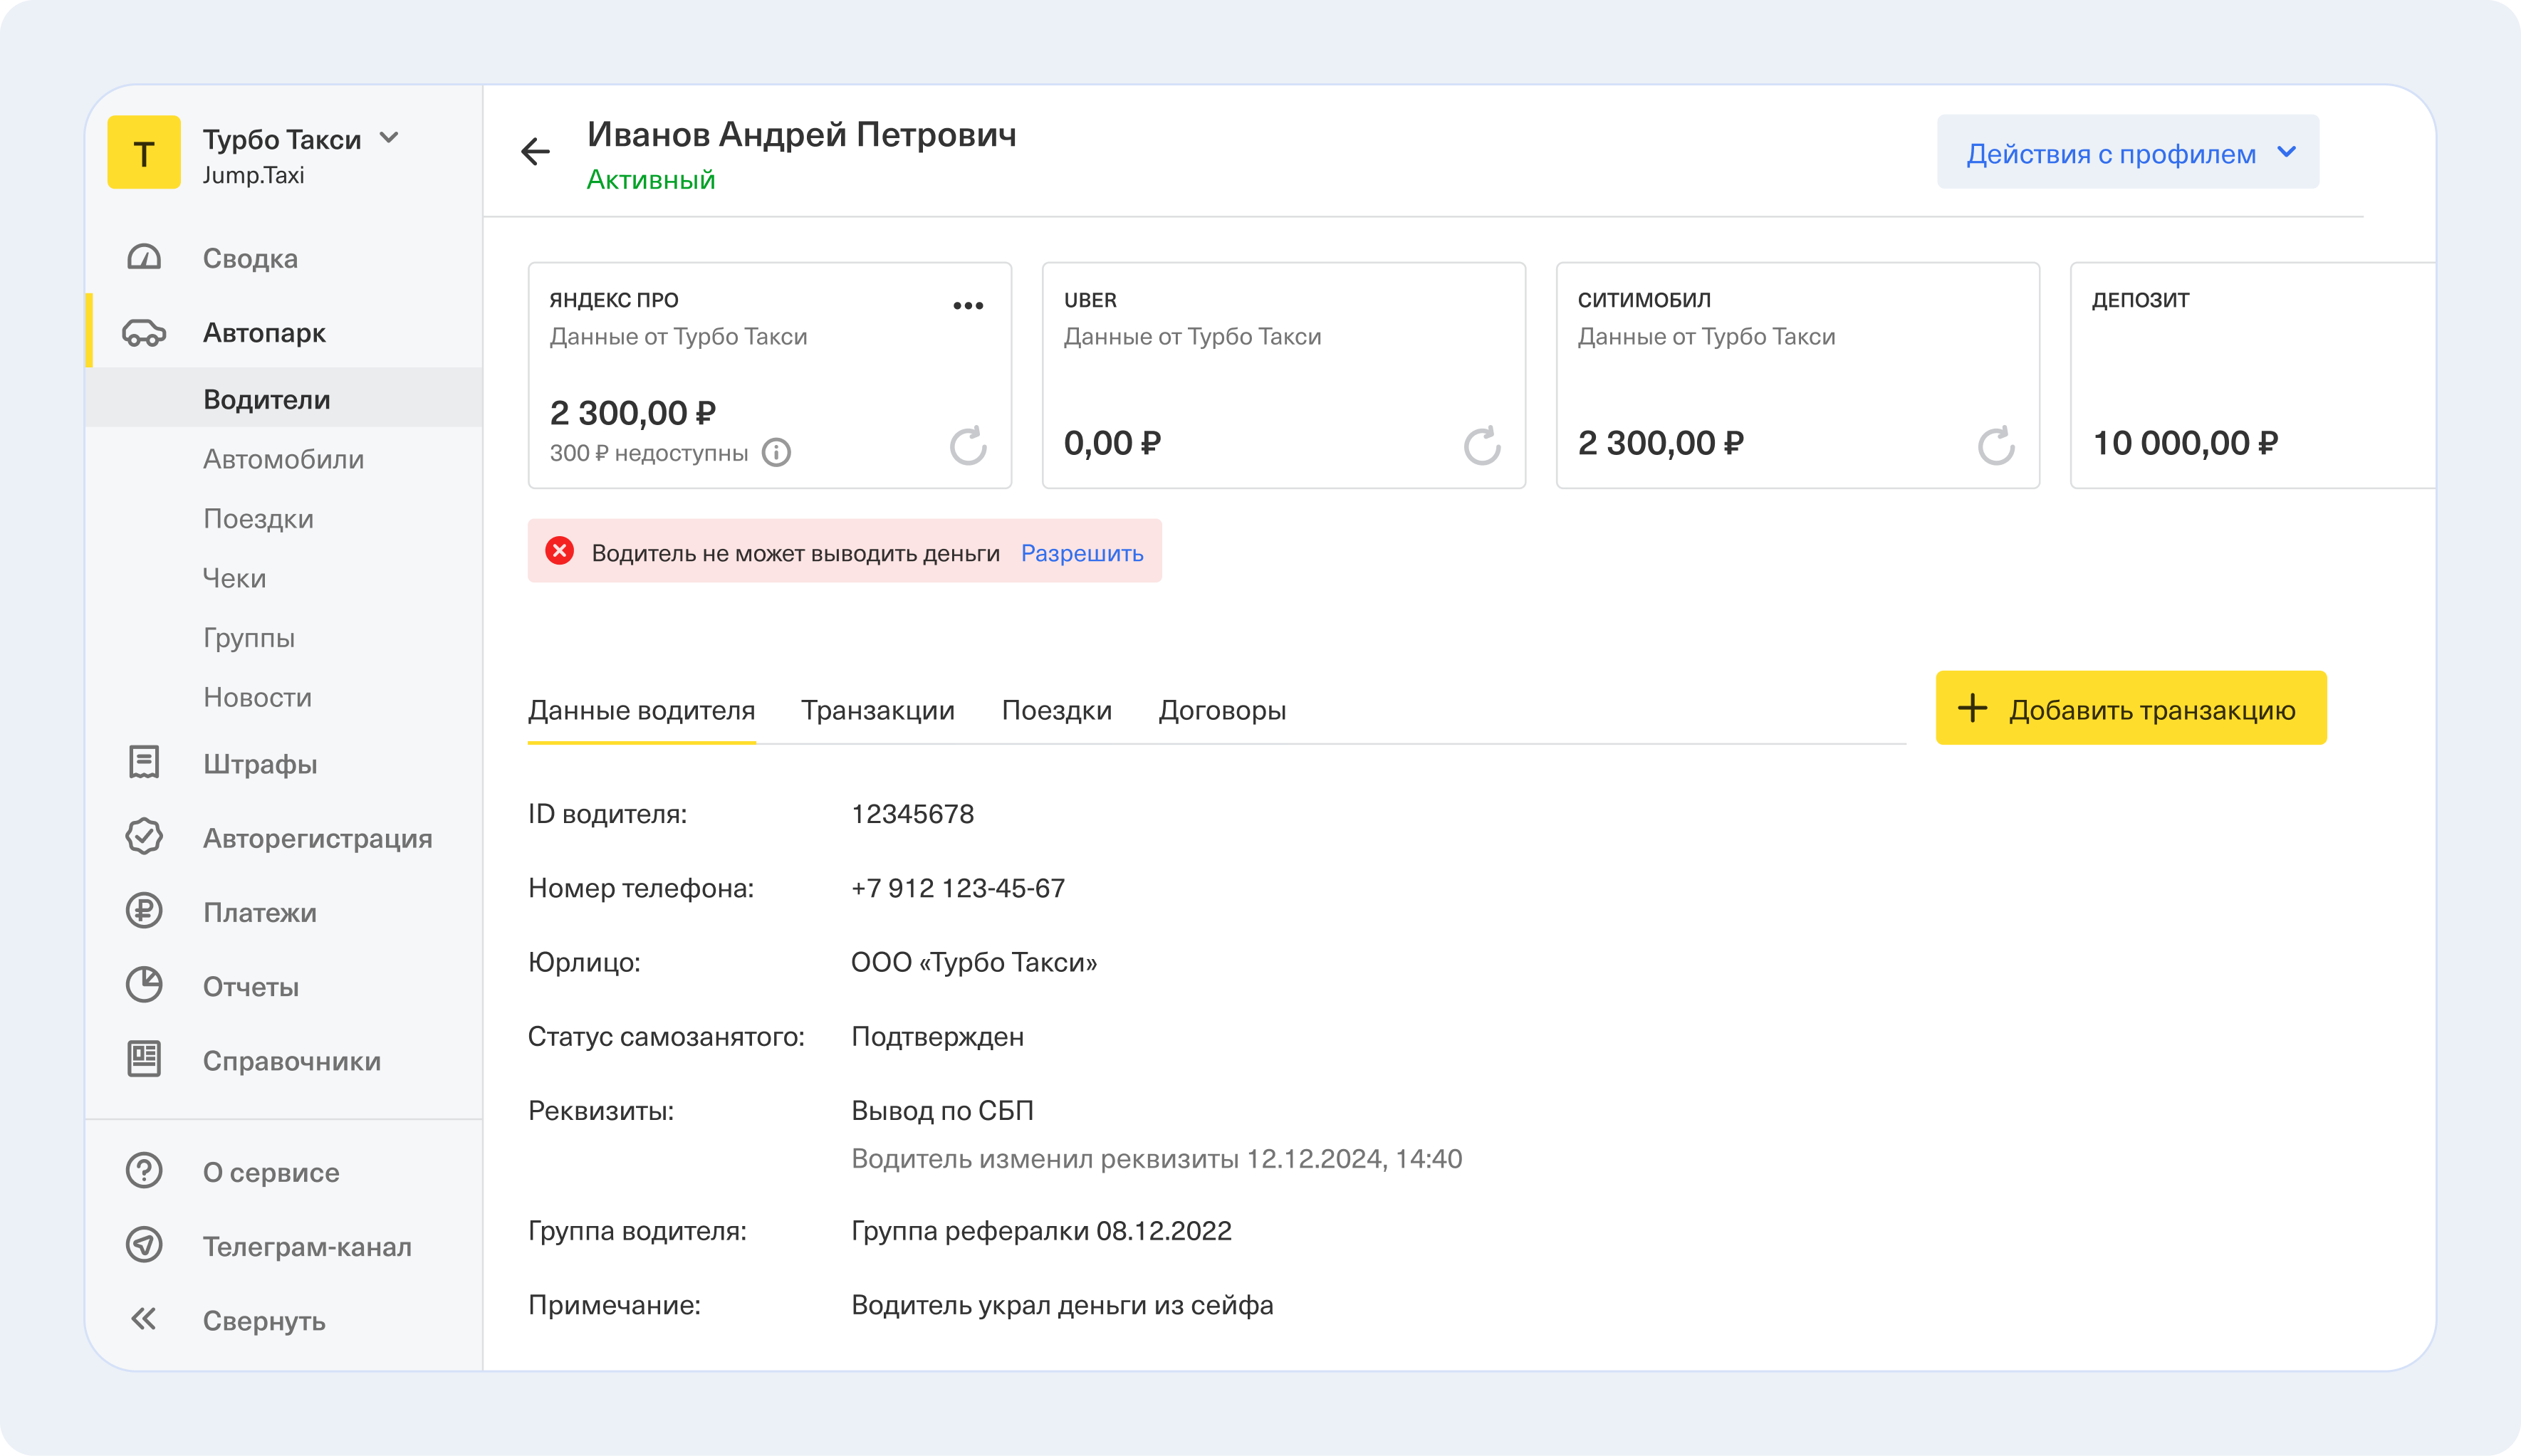Screen dimensions: 2521x1456
Task: Click the back arrow next to driver name
Action: click(536, 152)
